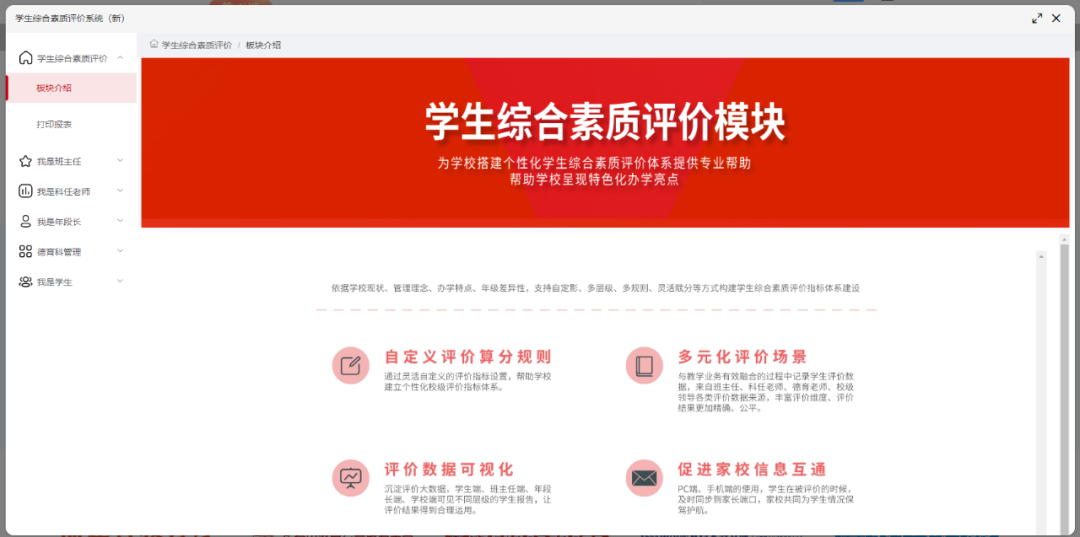
Task: Collapse the 学生综合素质评价 sidebar section
Action: [120, 58]
